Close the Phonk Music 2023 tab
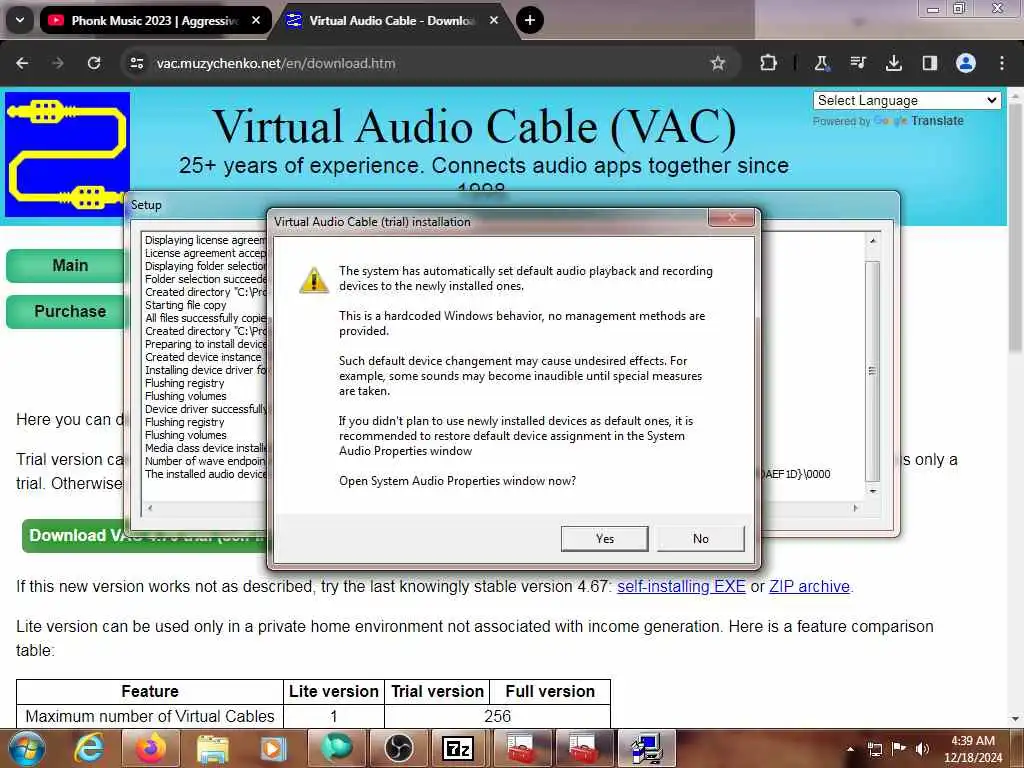1024x768 pixels. (256, 20)
